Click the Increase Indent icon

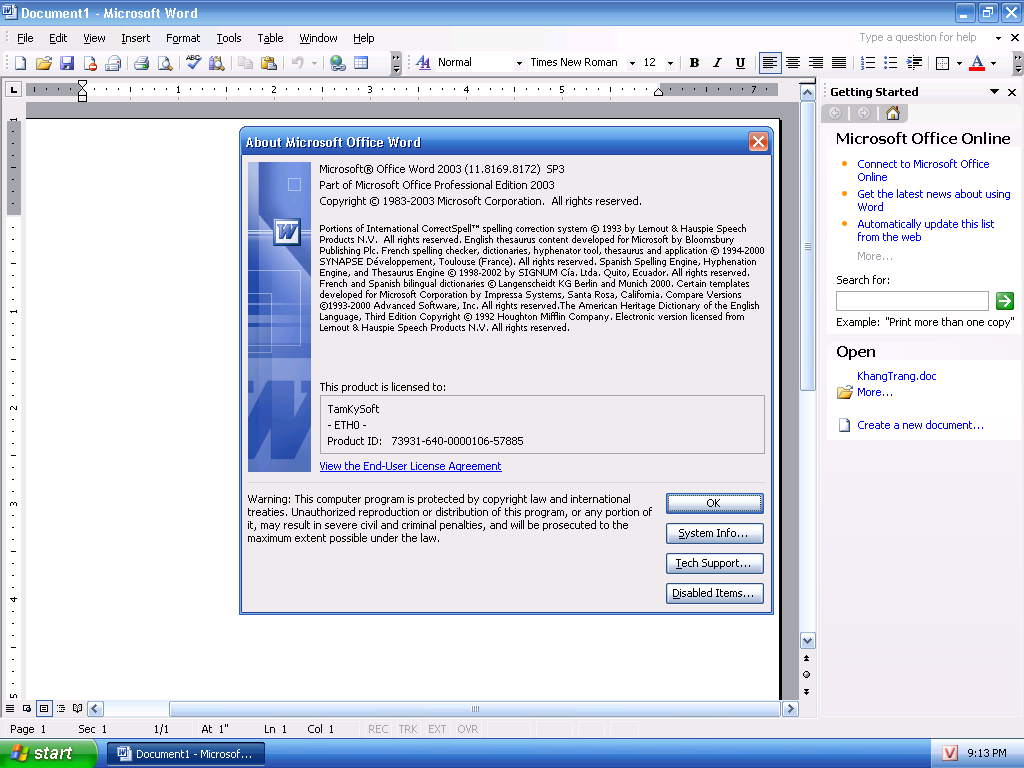point(914,63)
